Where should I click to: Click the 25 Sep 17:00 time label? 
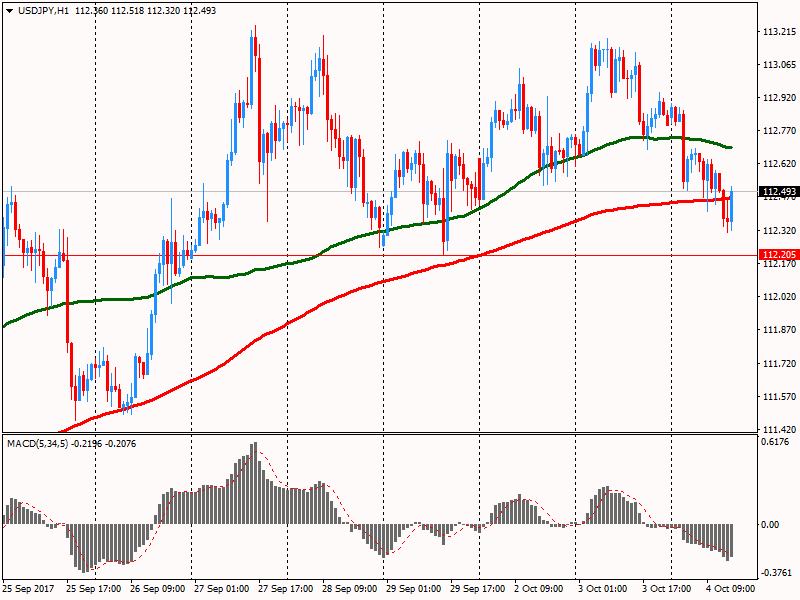(x=93, y=589)
